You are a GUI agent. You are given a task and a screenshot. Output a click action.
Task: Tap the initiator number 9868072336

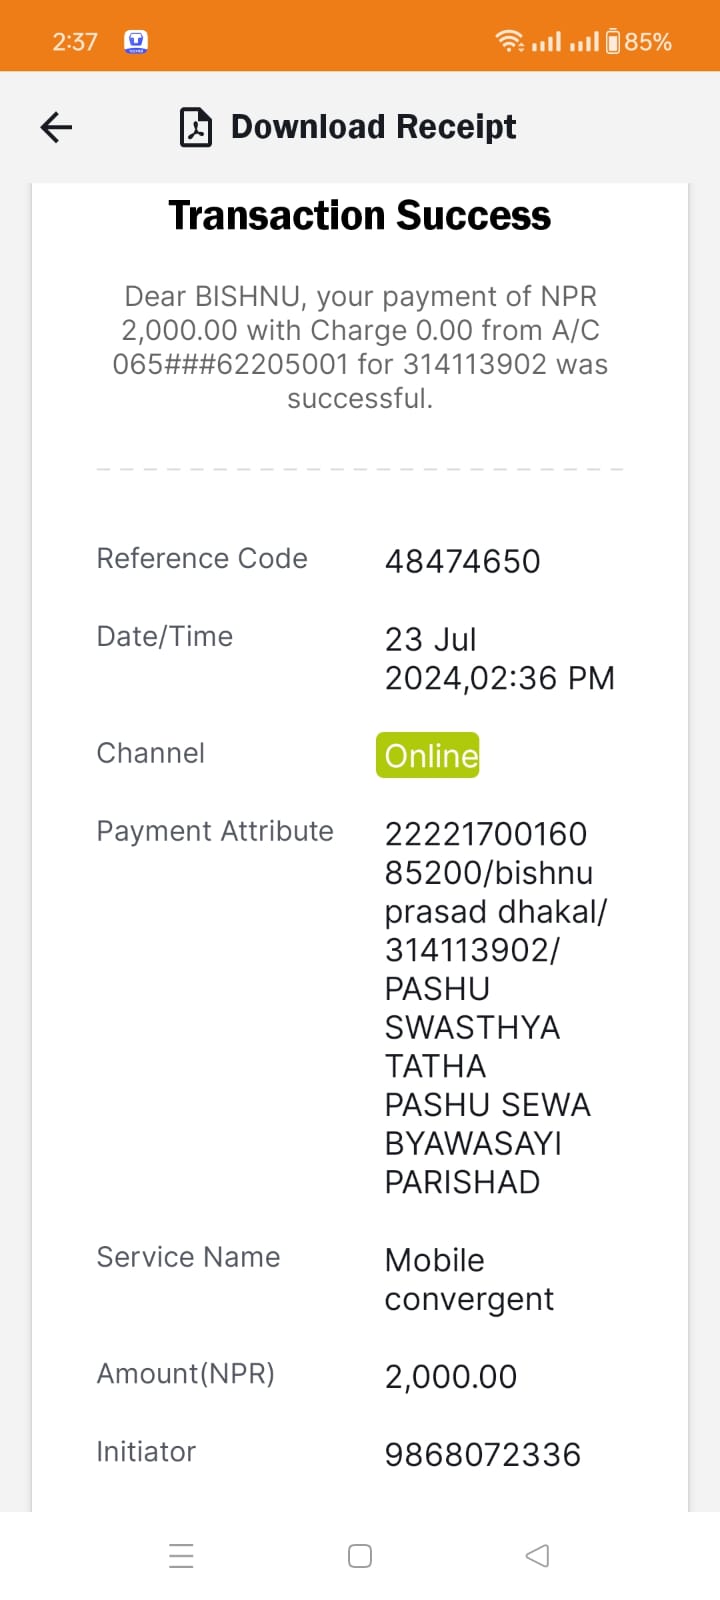point(482,1454)
